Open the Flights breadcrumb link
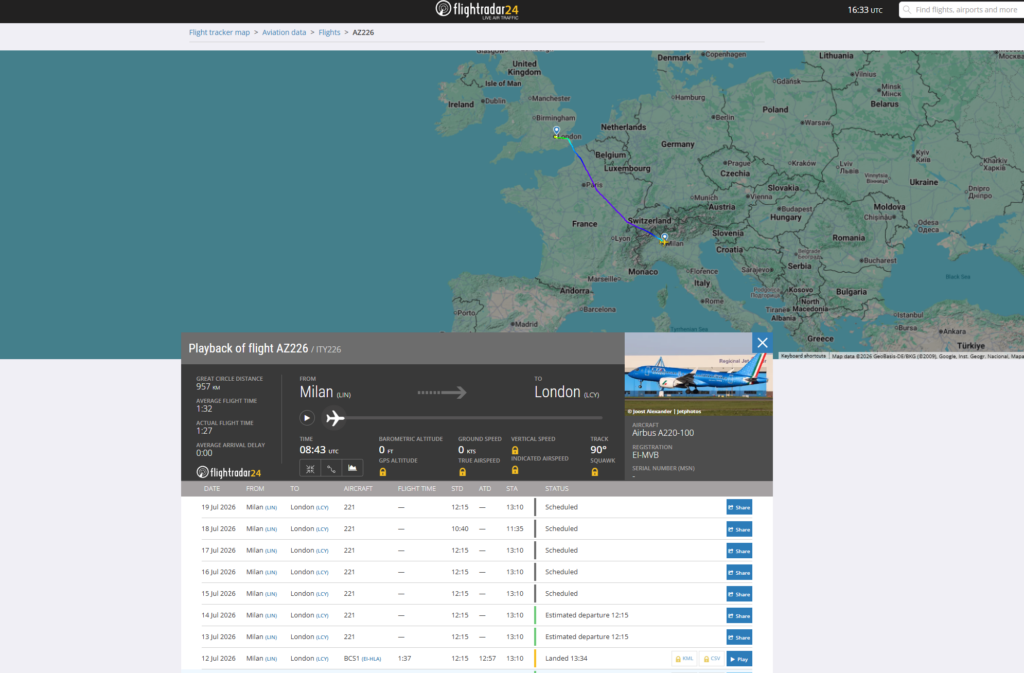 (x=329, y=32)
